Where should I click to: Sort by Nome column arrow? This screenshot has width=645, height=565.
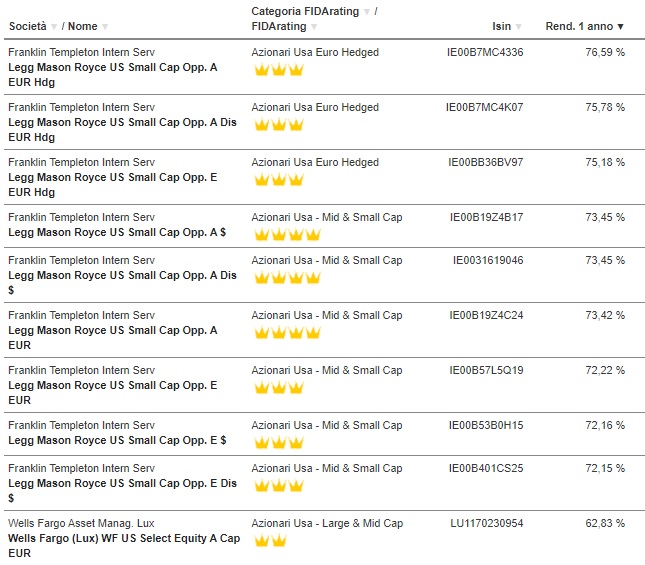[105, 27]
